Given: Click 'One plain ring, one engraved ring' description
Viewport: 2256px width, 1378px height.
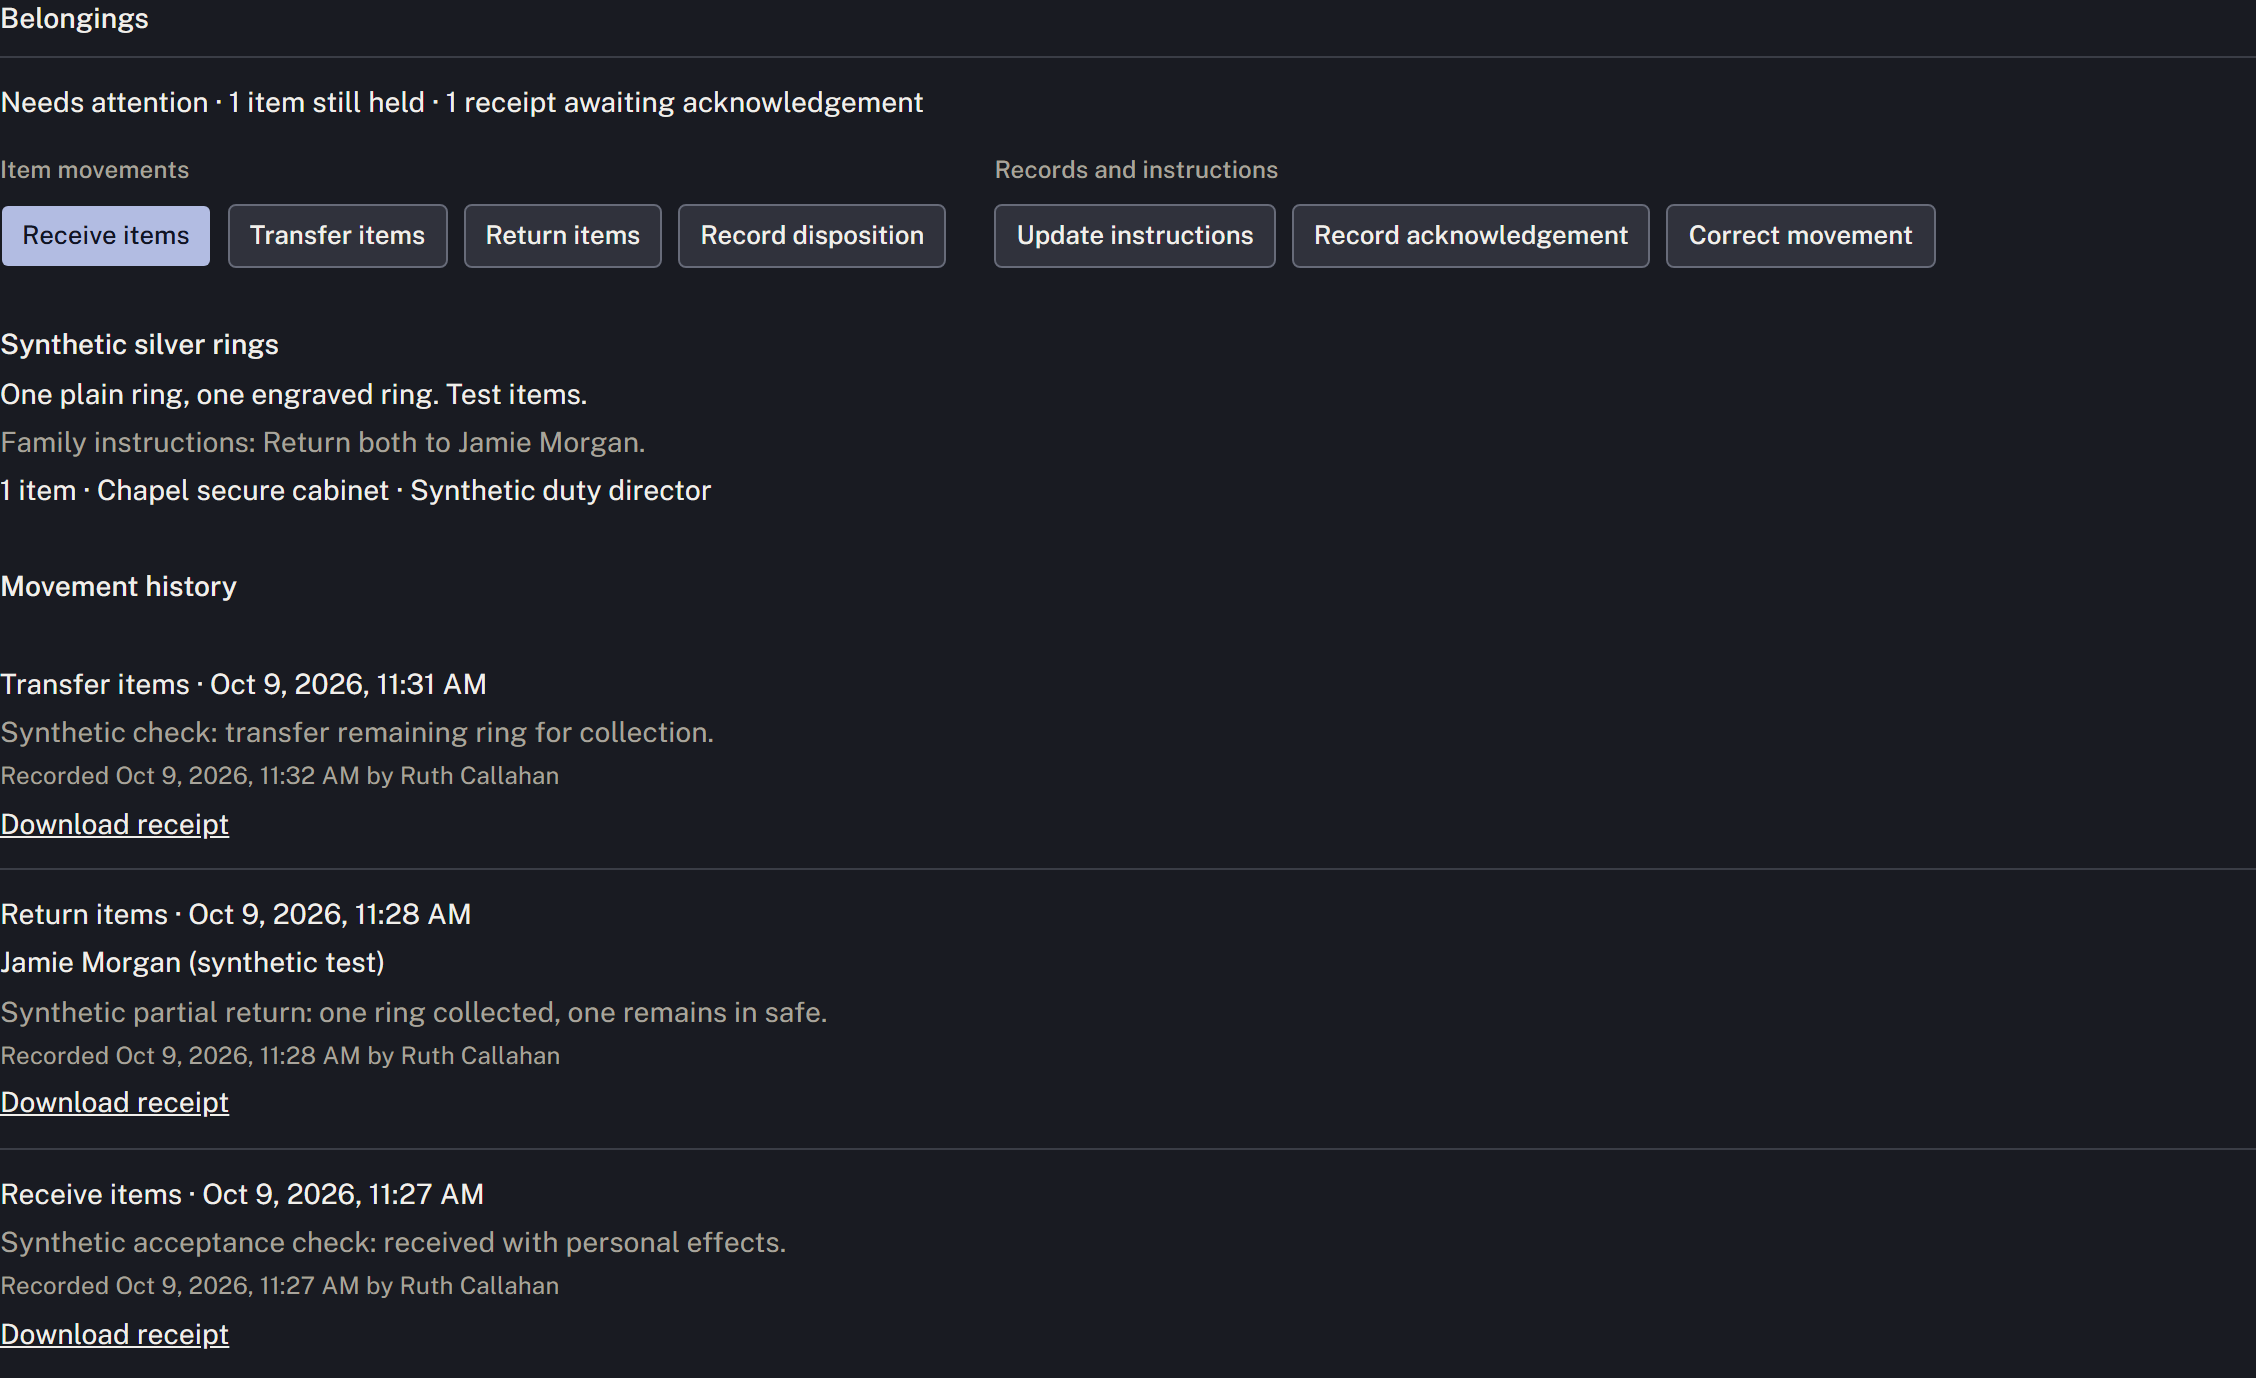Looking at the screenshot, I should 293,394.
